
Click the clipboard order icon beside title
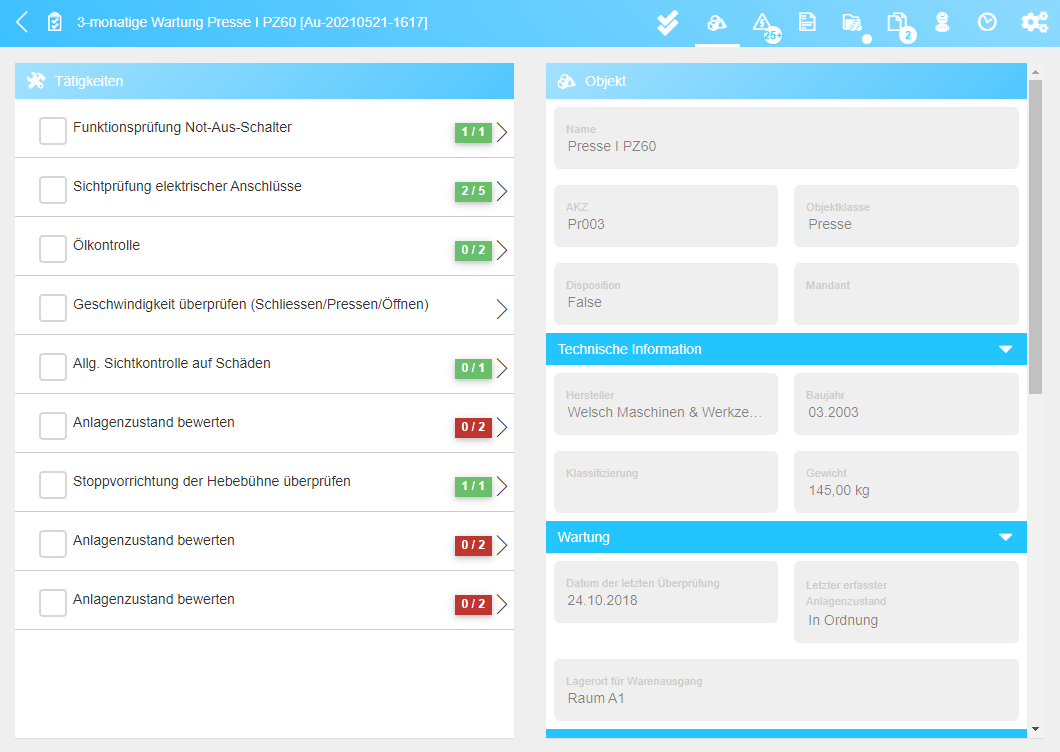coord(55,22)
